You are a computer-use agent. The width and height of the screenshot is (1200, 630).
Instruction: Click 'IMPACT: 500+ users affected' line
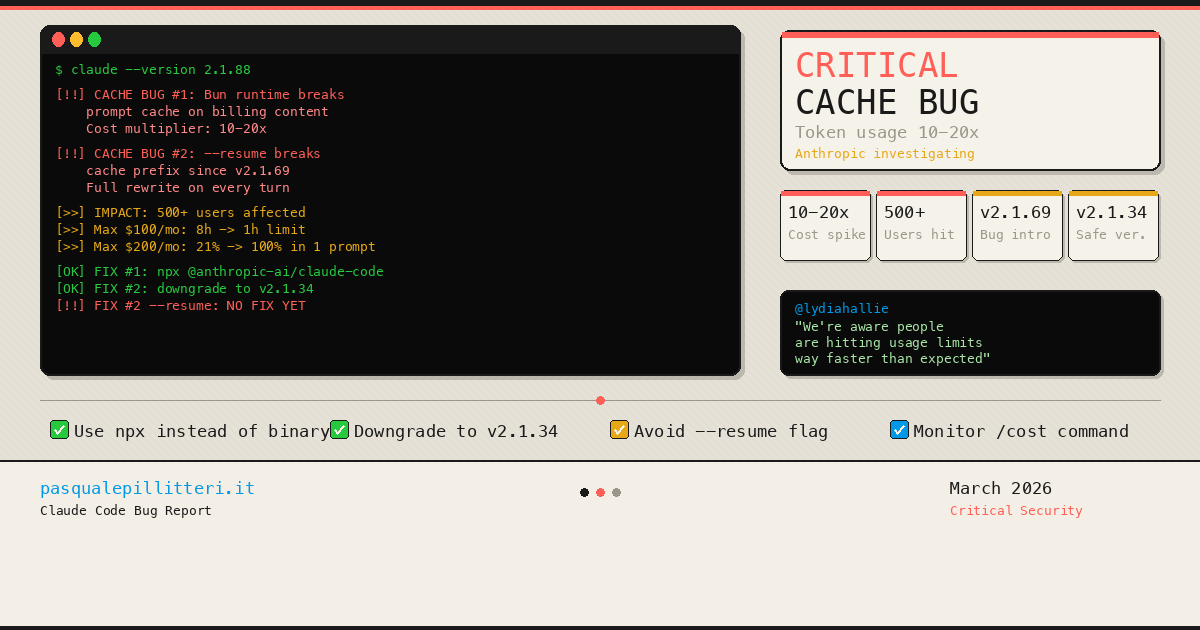[x=180, y=213]
